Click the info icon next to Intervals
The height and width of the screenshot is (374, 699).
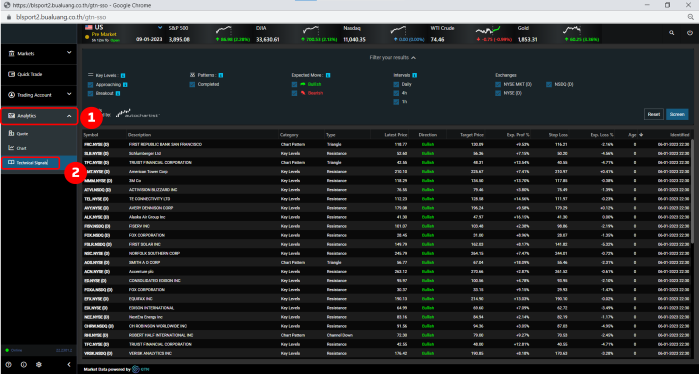(415, 75)
